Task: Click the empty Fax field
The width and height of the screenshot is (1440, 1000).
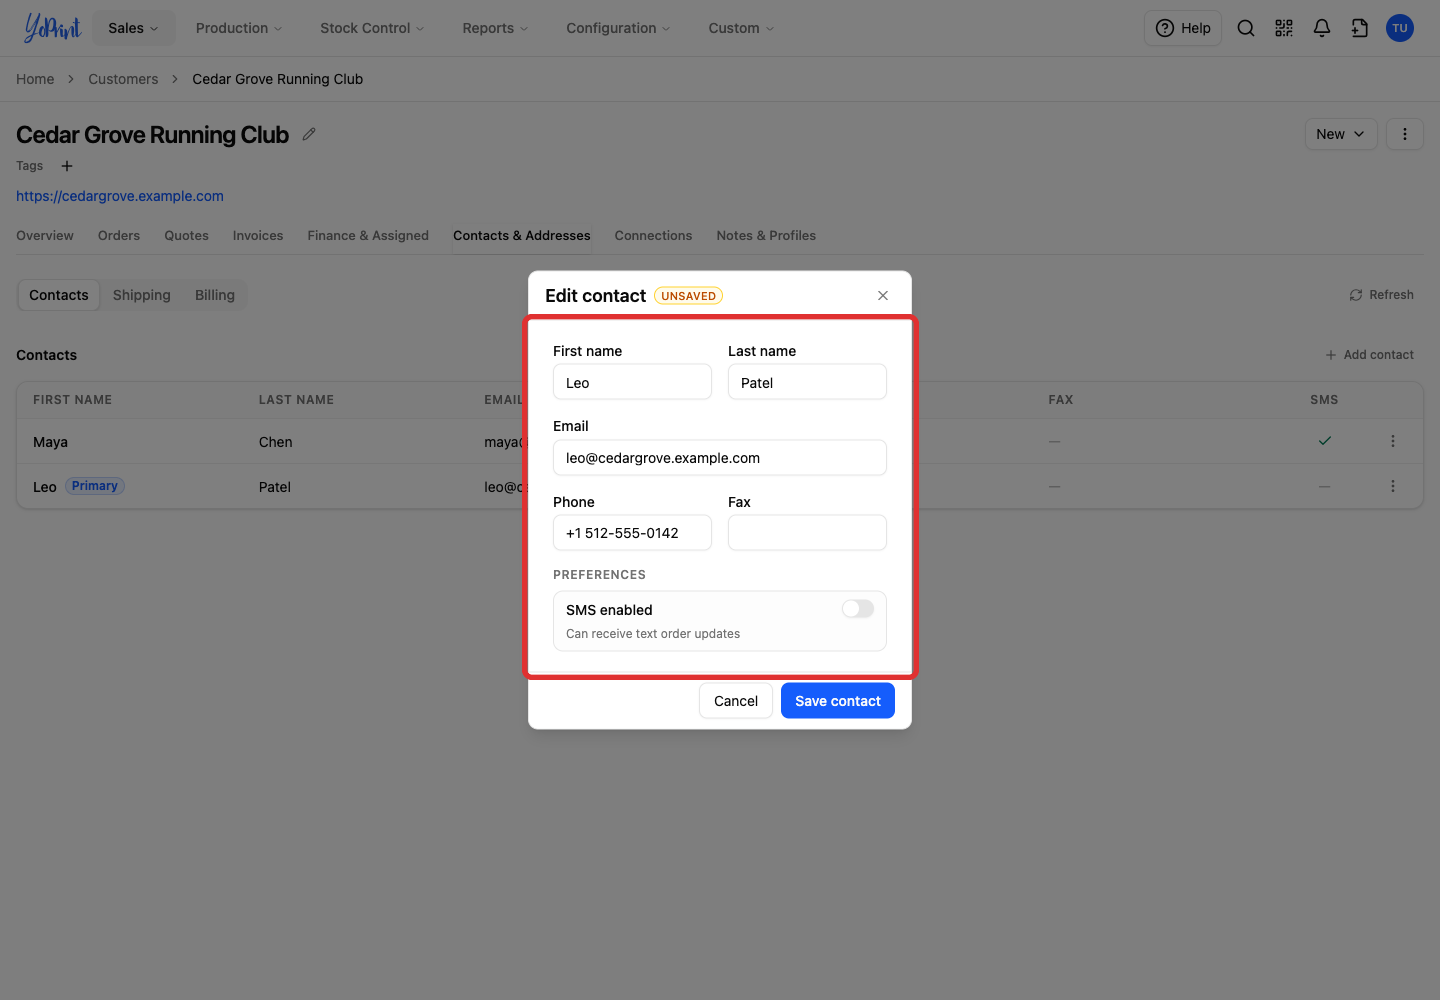Action: click(807, 533)
